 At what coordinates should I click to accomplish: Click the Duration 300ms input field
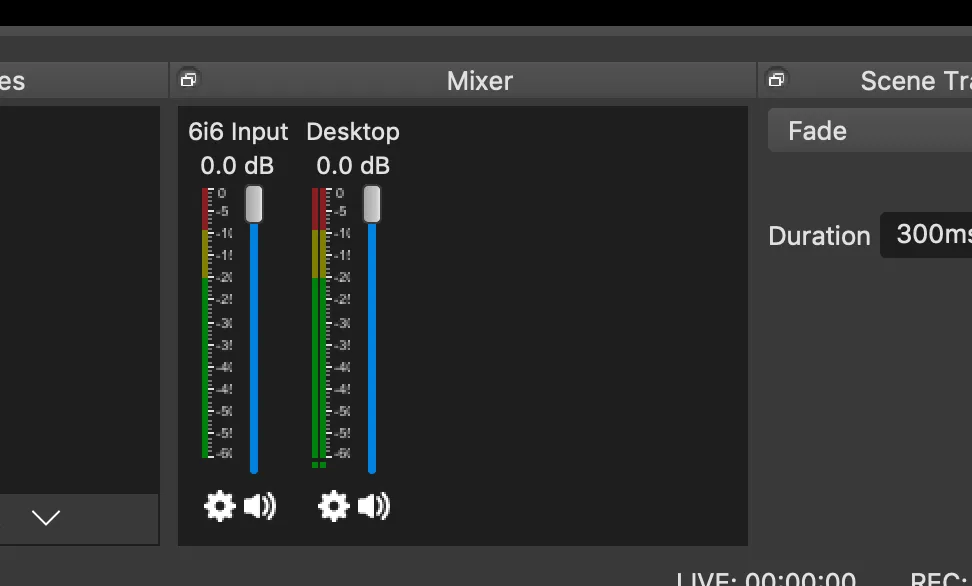tap(925, 235)
